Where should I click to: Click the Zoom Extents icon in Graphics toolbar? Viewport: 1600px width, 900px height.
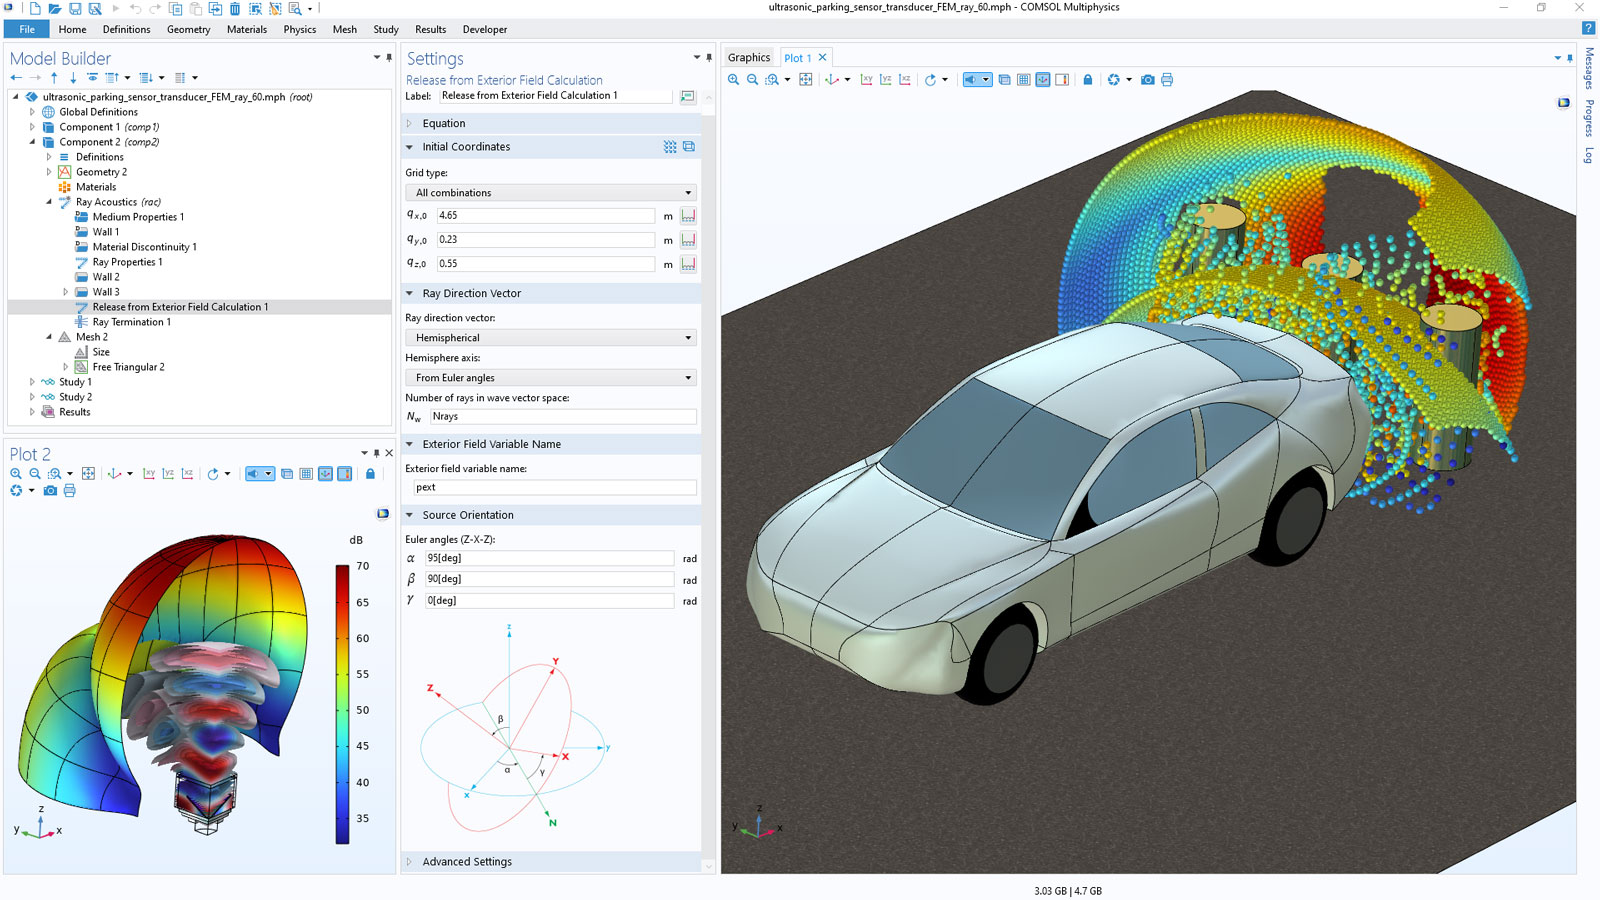(806, 80)
